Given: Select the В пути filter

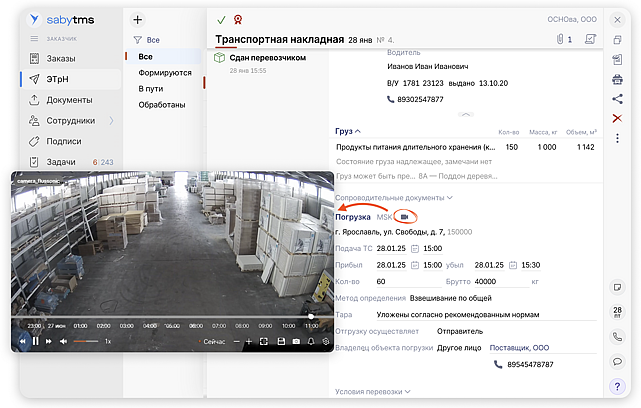Looking at the screenshot, I should [x=150, y=89].
